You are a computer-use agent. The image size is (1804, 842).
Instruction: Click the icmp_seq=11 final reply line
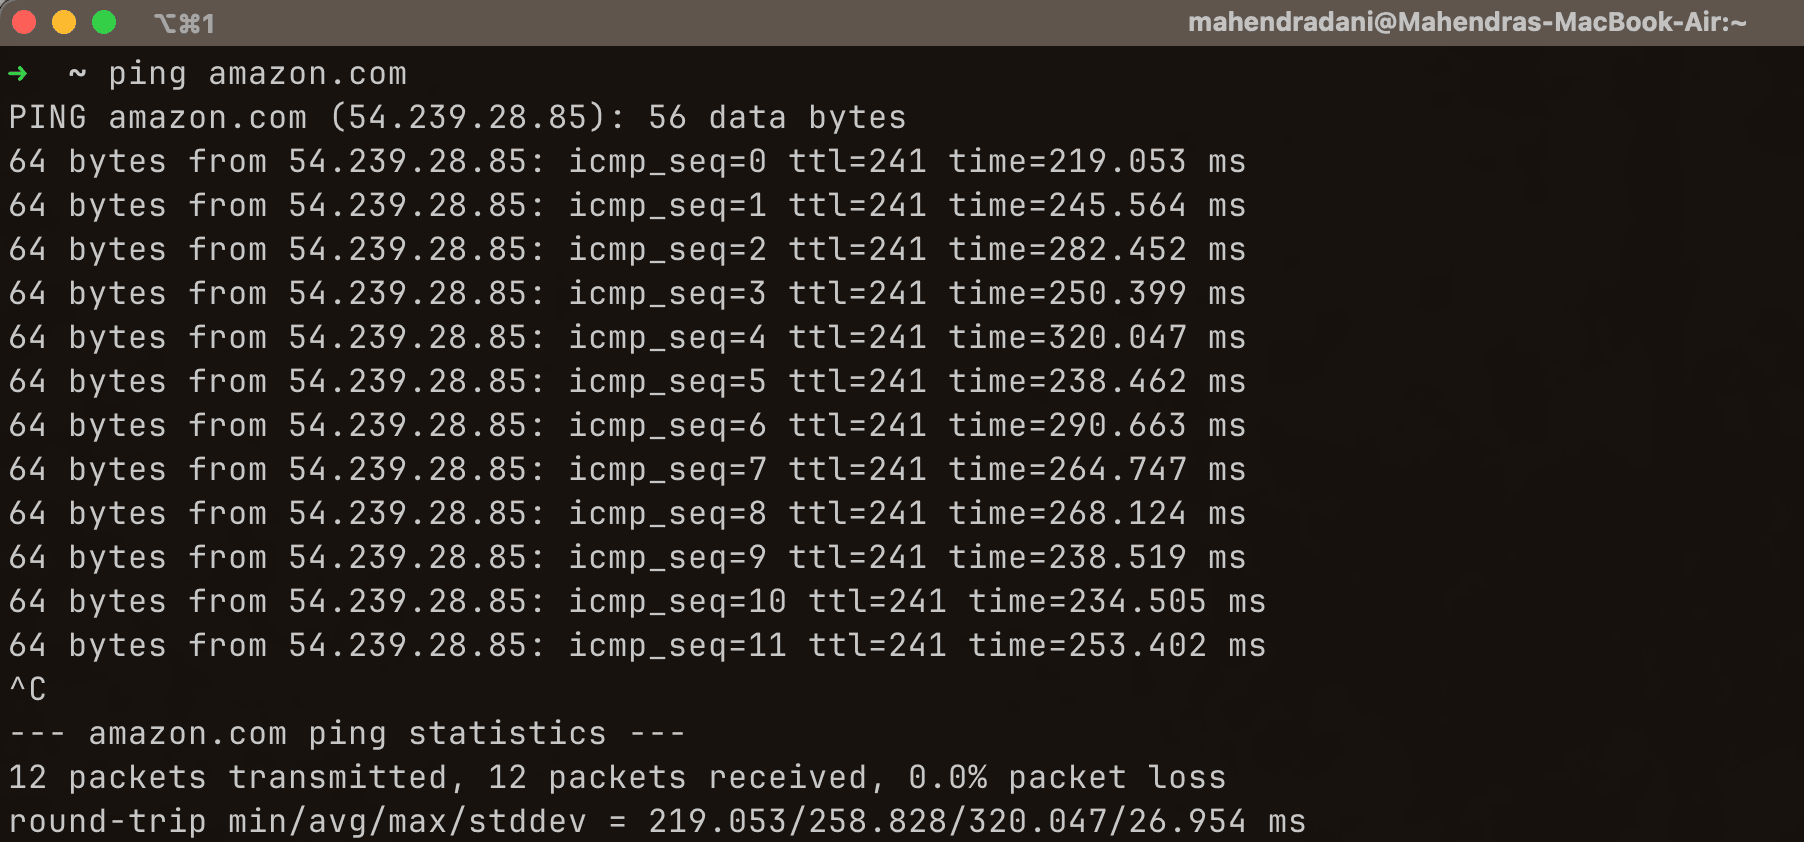[676, 645]
